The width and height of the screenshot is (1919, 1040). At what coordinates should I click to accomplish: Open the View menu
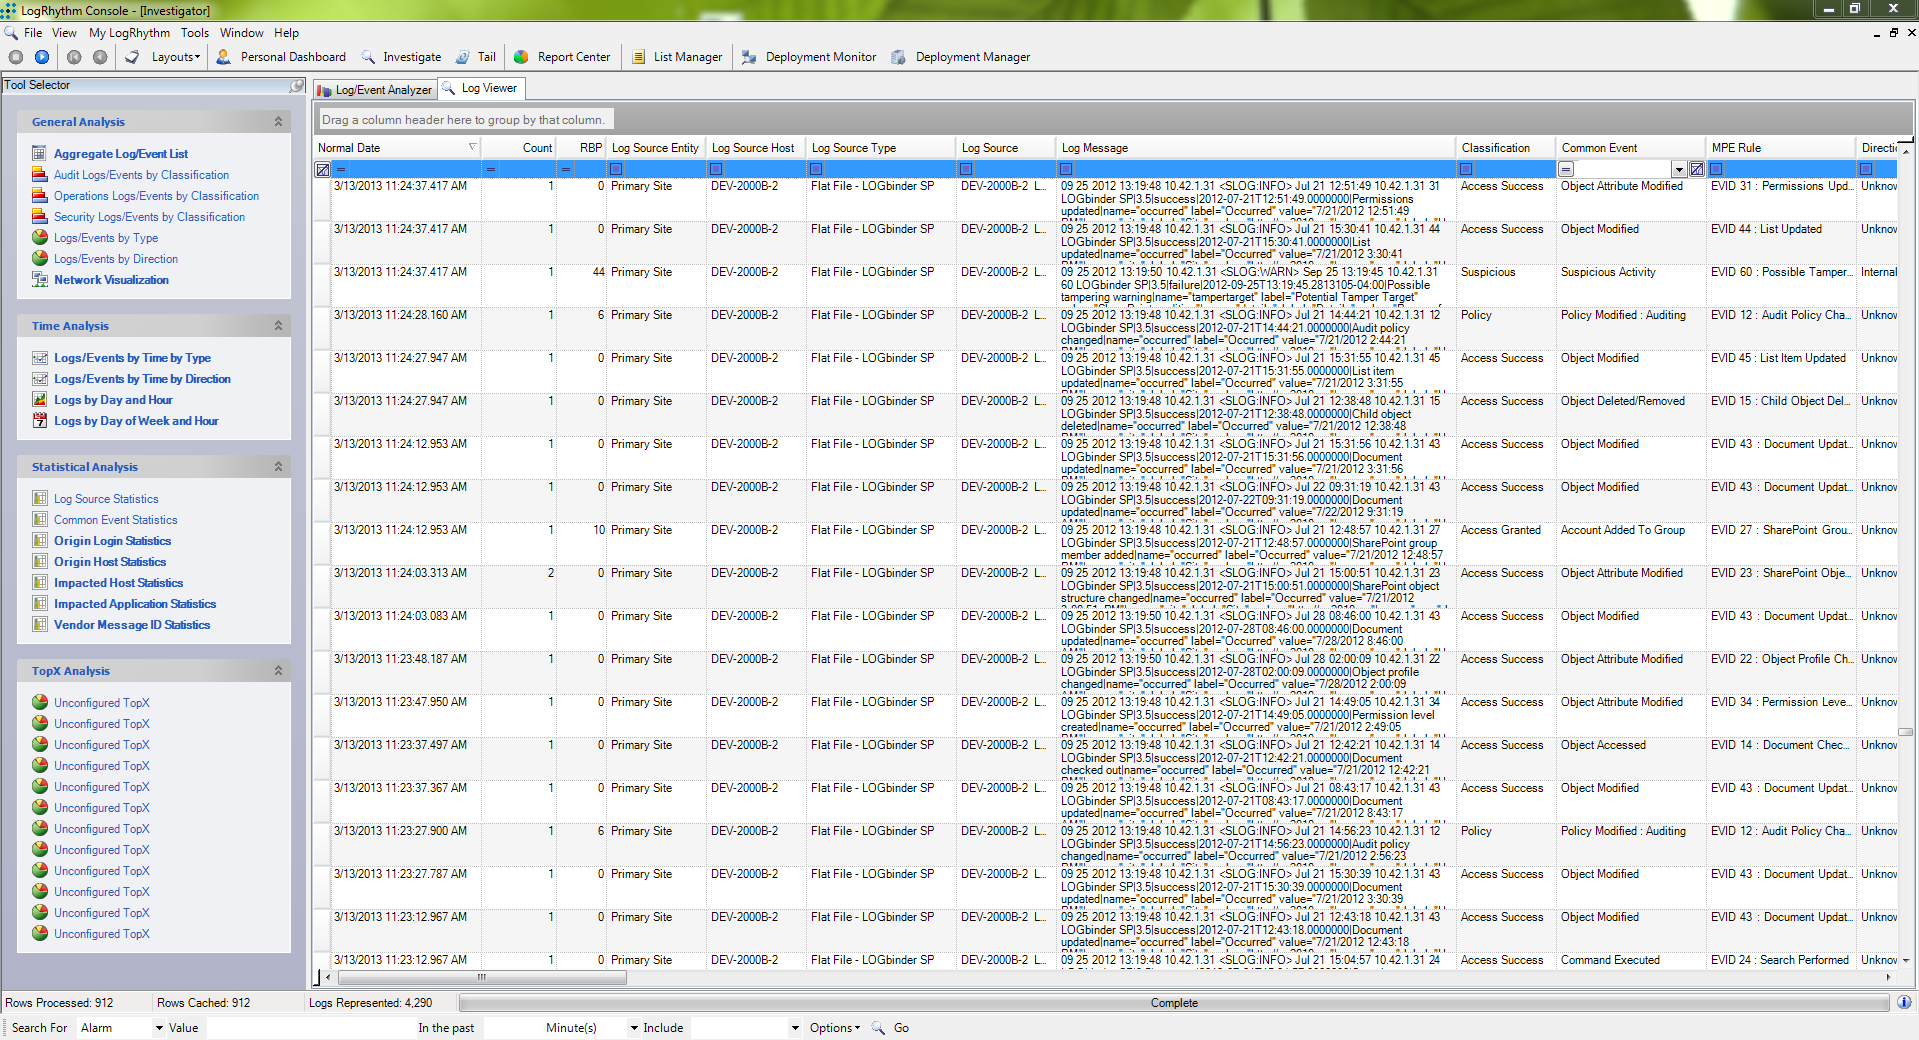pyautogui.click(x=64, y=33)
